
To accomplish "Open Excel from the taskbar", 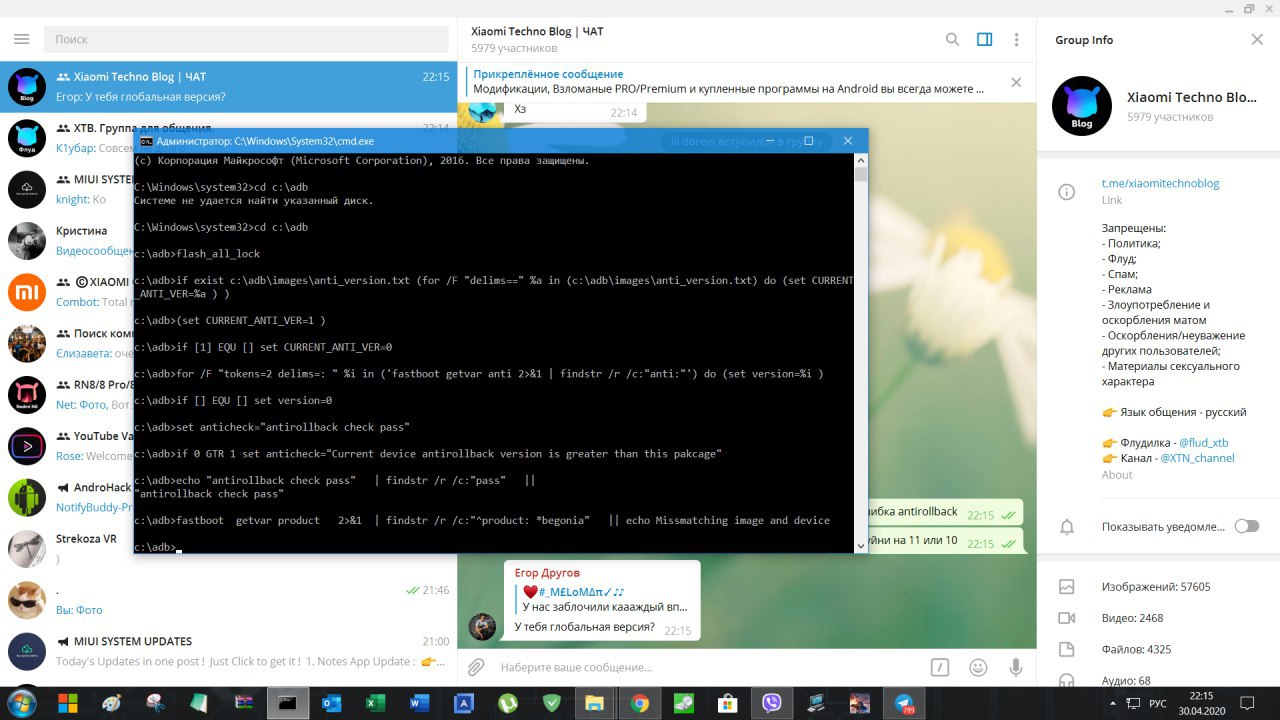I will (x=375, y=703).
